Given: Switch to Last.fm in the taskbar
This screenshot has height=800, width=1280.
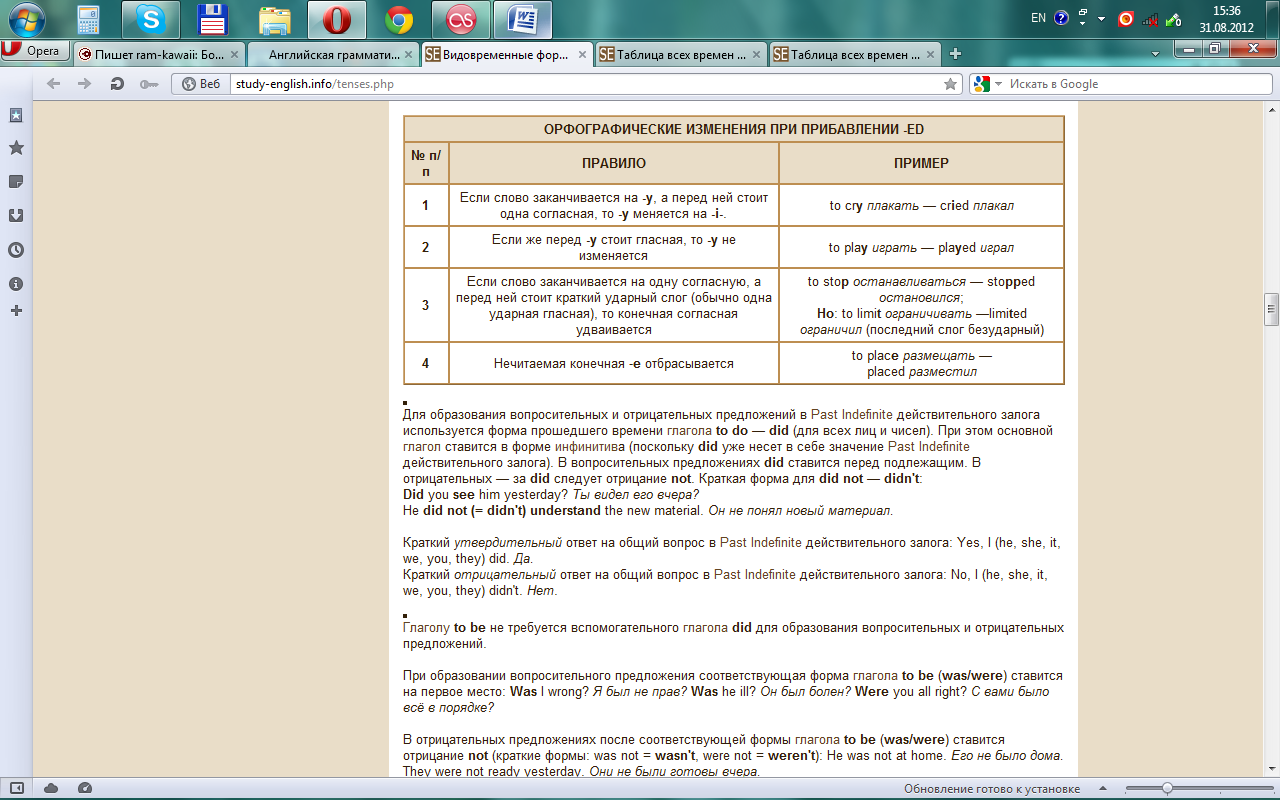Looking at the screenshot, I should pyautogui.click(x=461, y=19).
